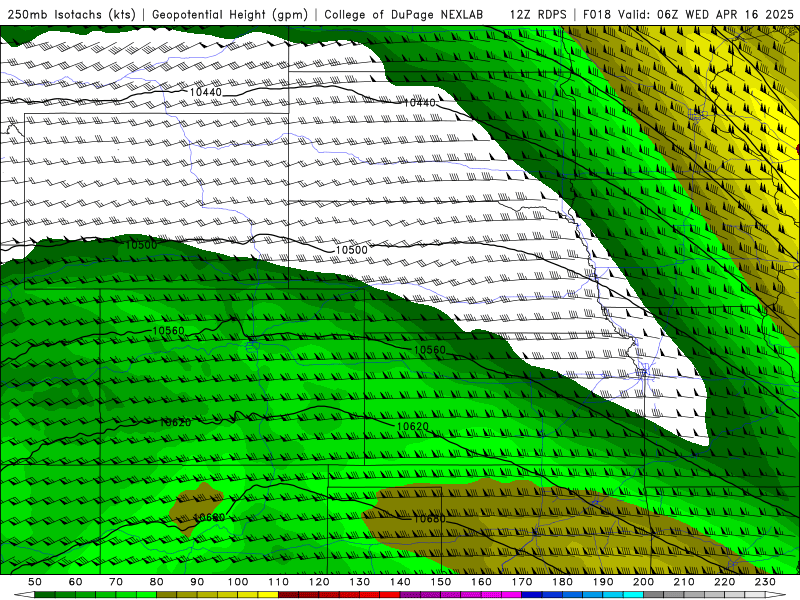Screen dimensions: 800x600
Task: Pick the bright yellow swatch in color bar
Action: 268,595
